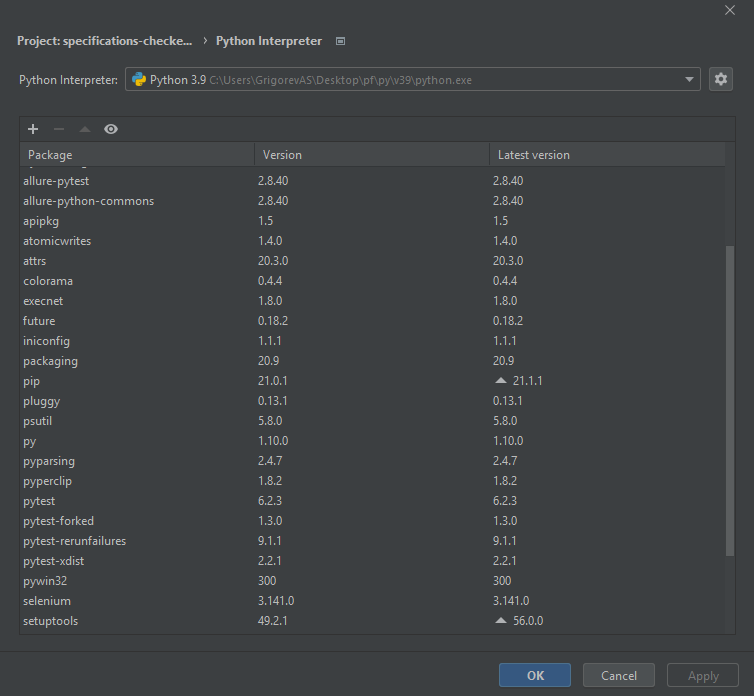
Task: Click selenium version 3.141.0 in Version column
Action: click(x=276, y=601)
